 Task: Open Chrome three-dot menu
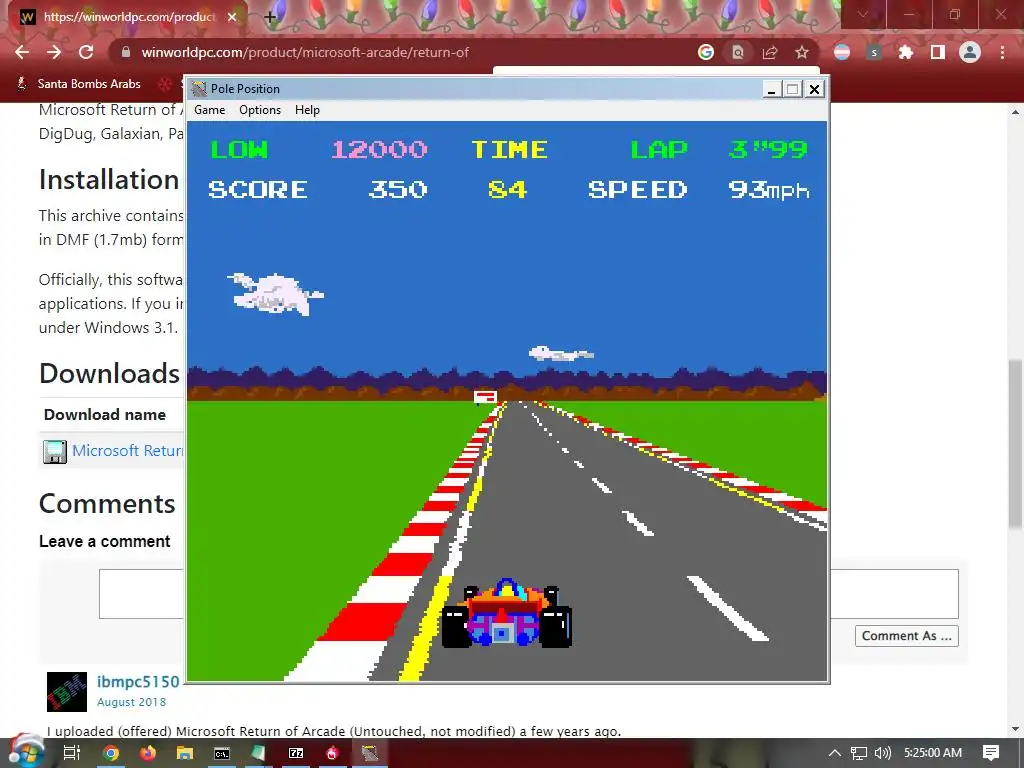[x=1002, y=52]
